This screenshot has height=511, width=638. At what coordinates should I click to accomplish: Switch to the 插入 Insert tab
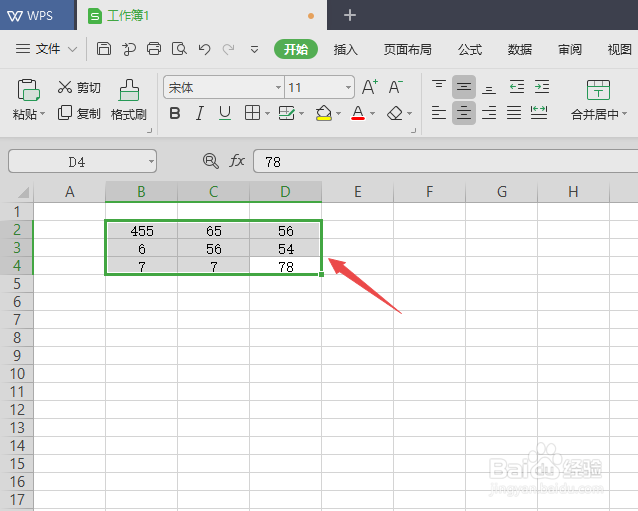(345, 50)
